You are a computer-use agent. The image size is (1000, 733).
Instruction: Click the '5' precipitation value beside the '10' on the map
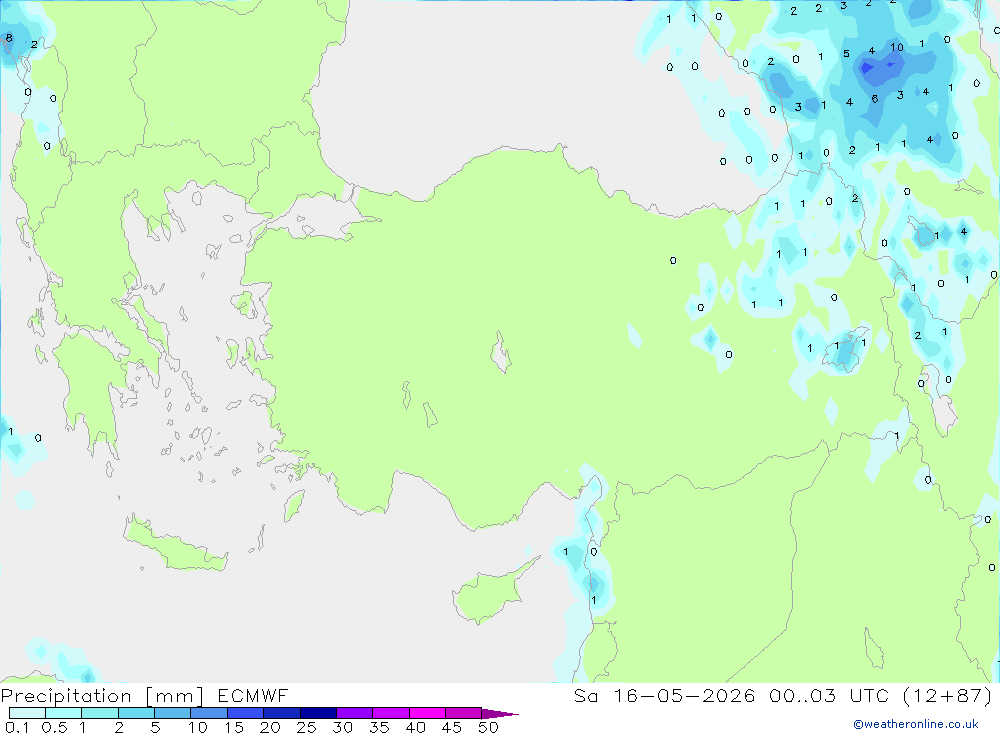click(x=846, y=54)
